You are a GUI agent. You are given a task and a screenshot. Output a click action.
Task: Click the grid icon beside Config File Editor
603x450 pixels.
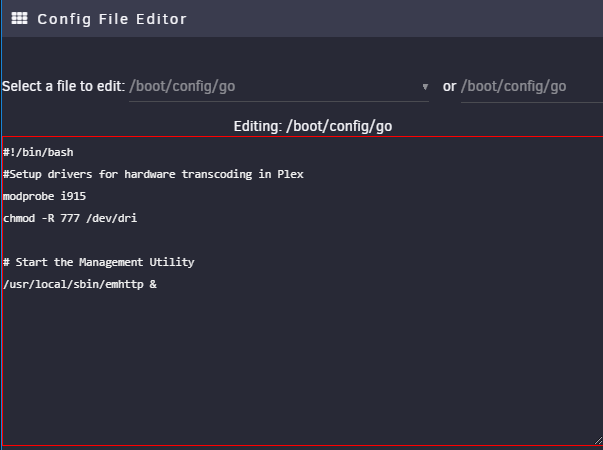(x=19, y=18)
